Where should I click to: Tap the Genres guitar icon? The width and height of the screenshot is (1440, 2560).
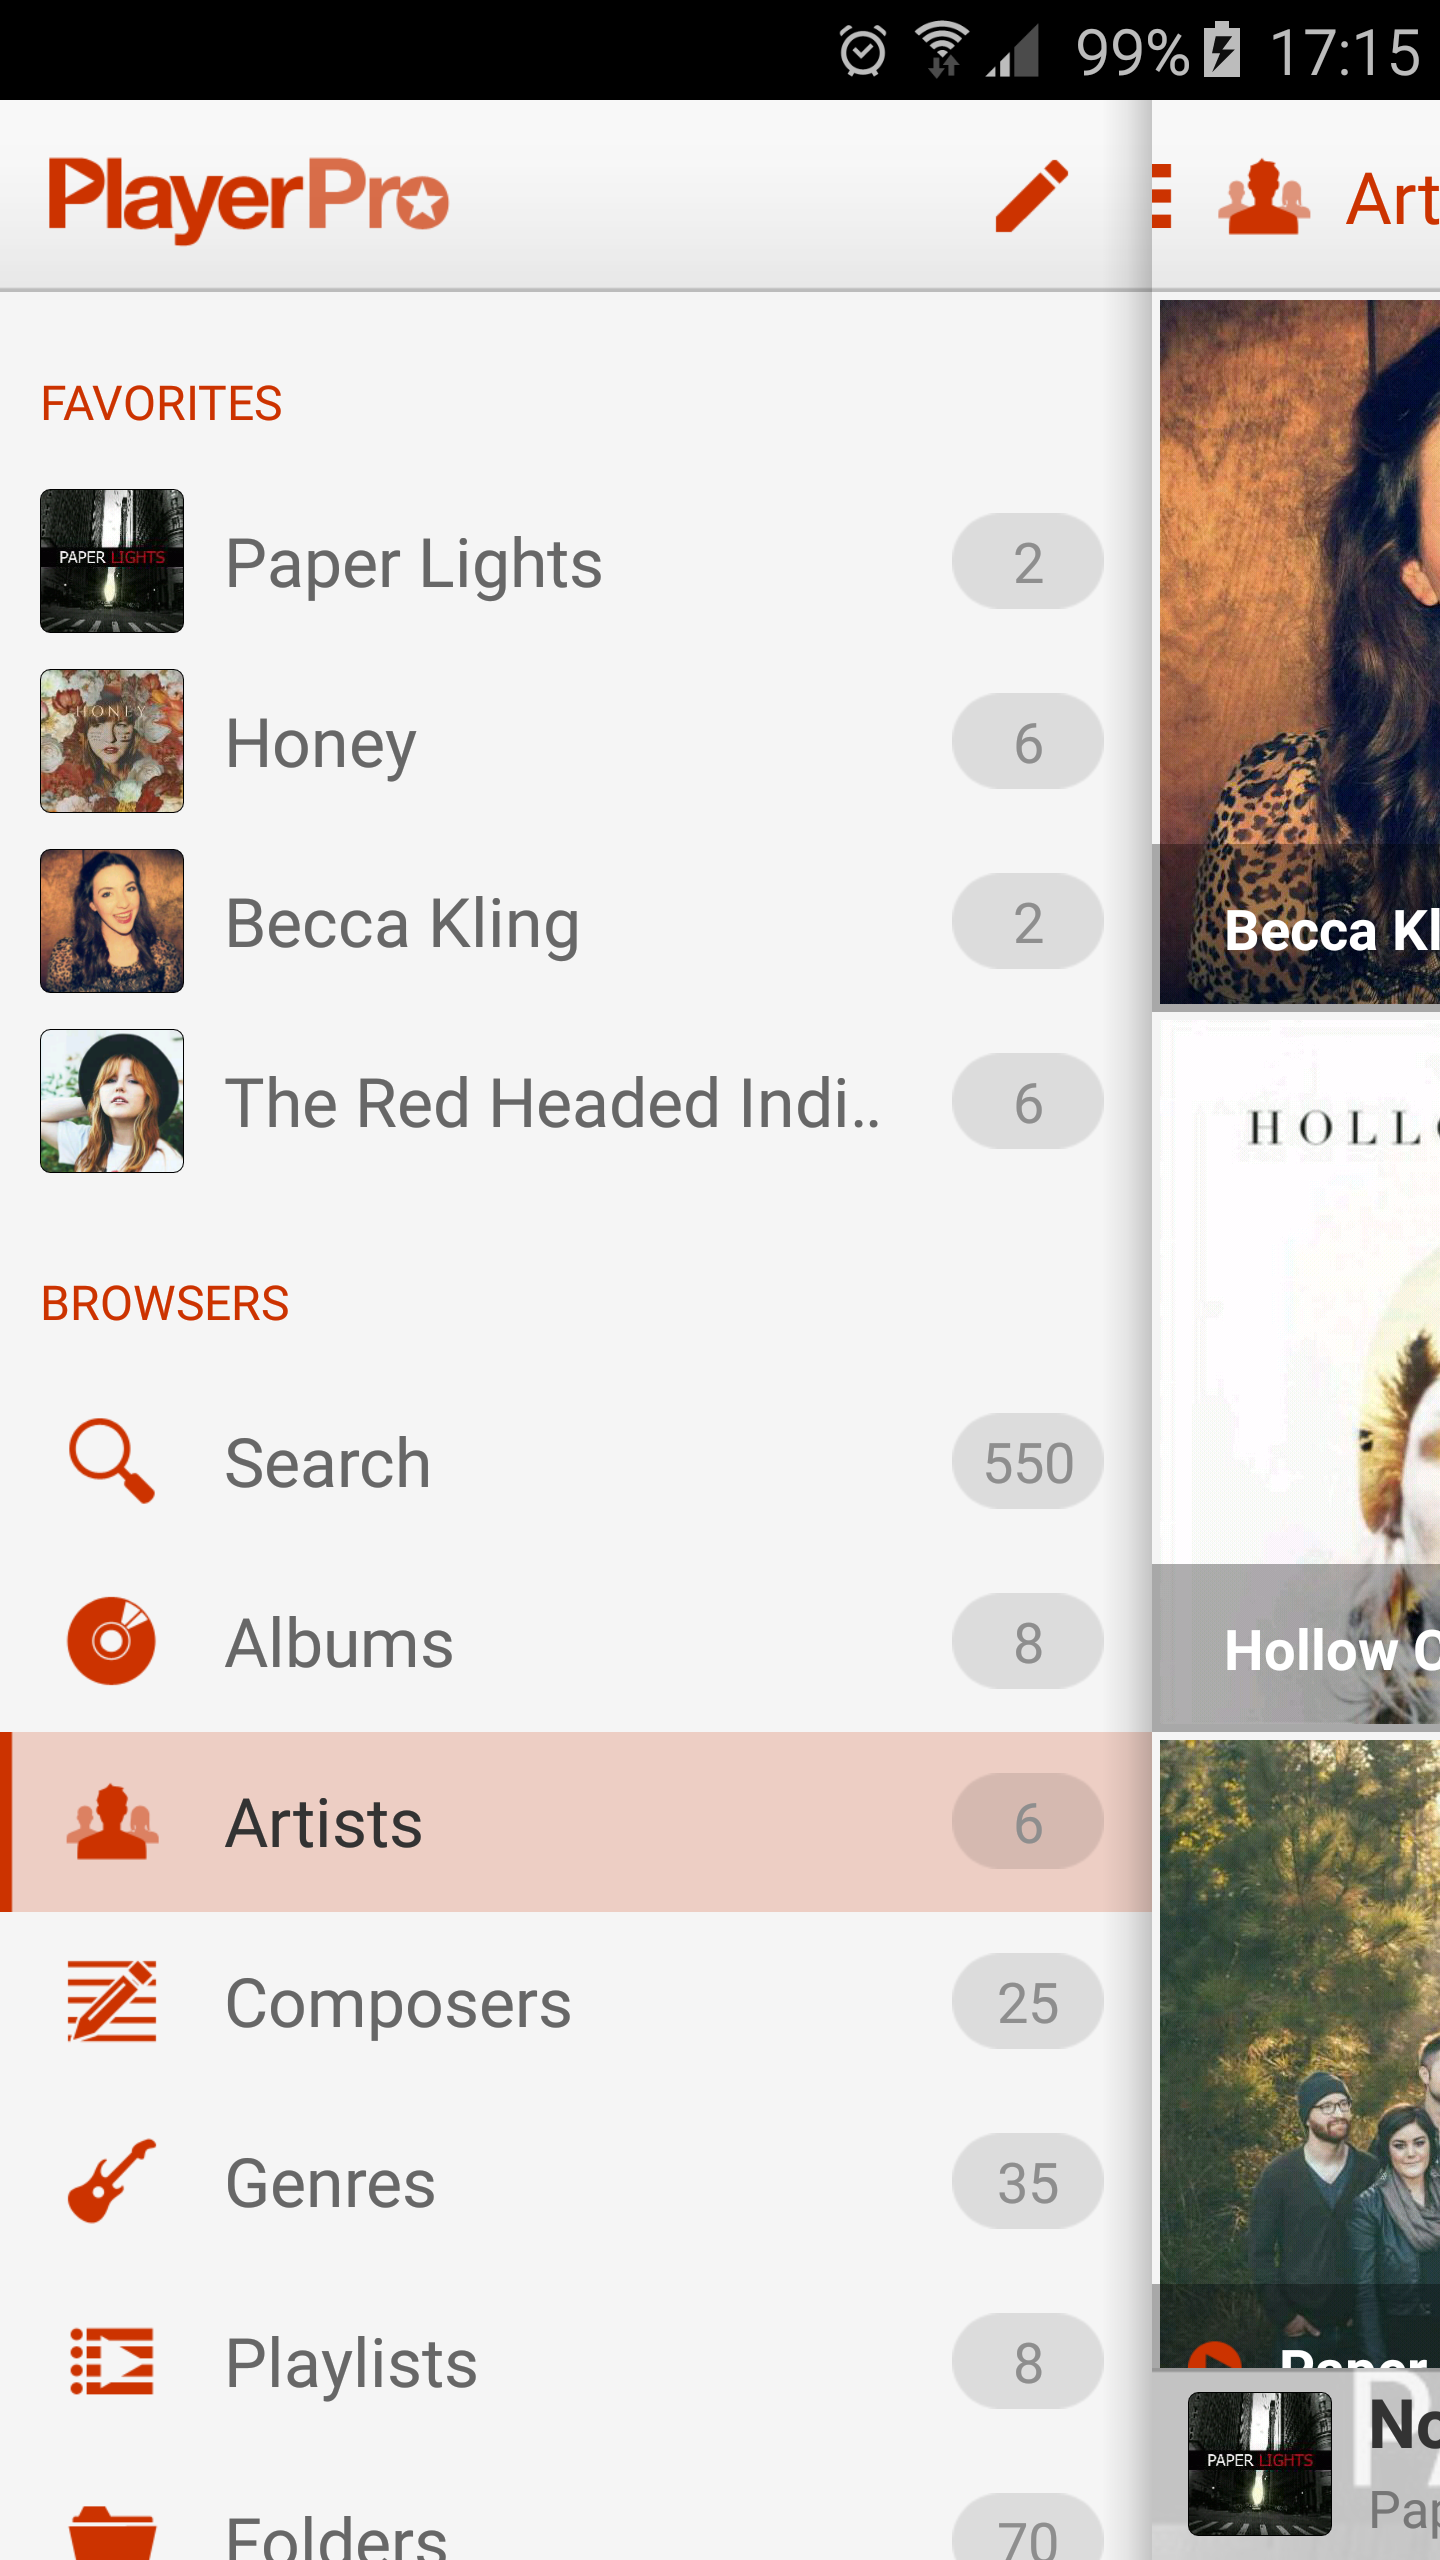(x=111, y=2181)
